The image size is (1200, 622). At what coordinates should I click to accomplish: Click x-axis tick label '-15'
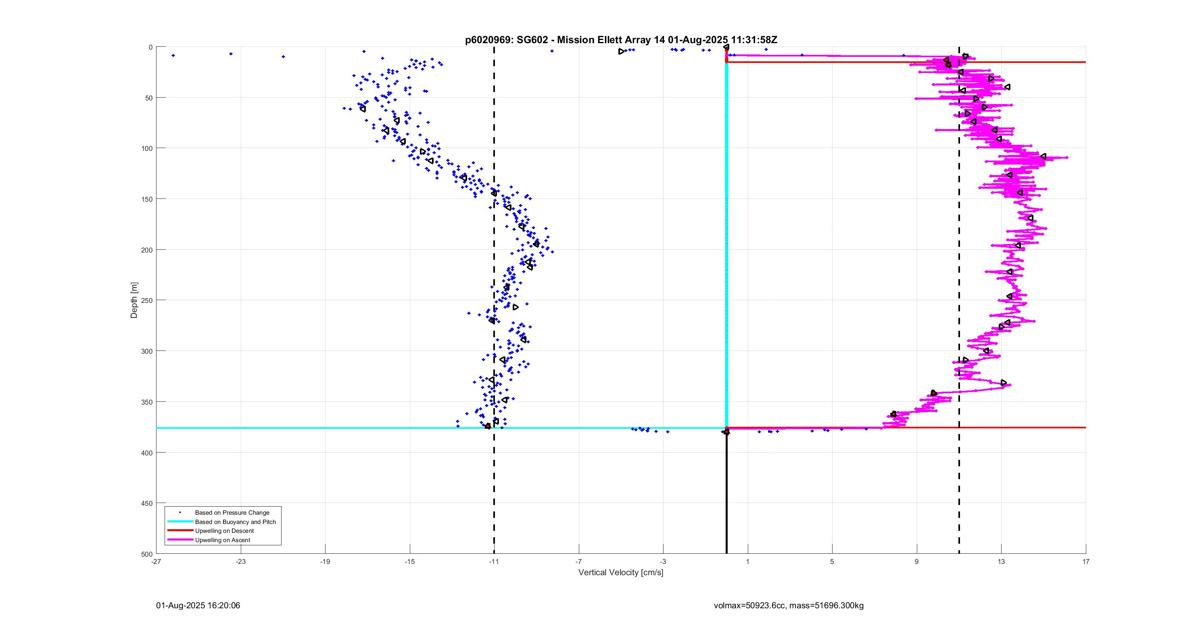point(409,561)
